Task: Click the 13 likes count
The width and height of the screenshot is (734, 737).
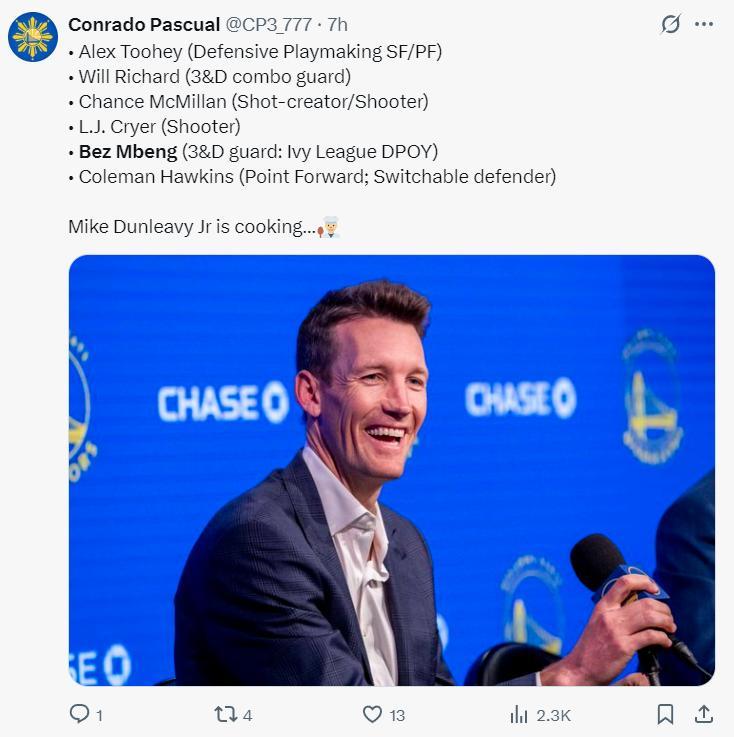Action: (x=397, y=715)
